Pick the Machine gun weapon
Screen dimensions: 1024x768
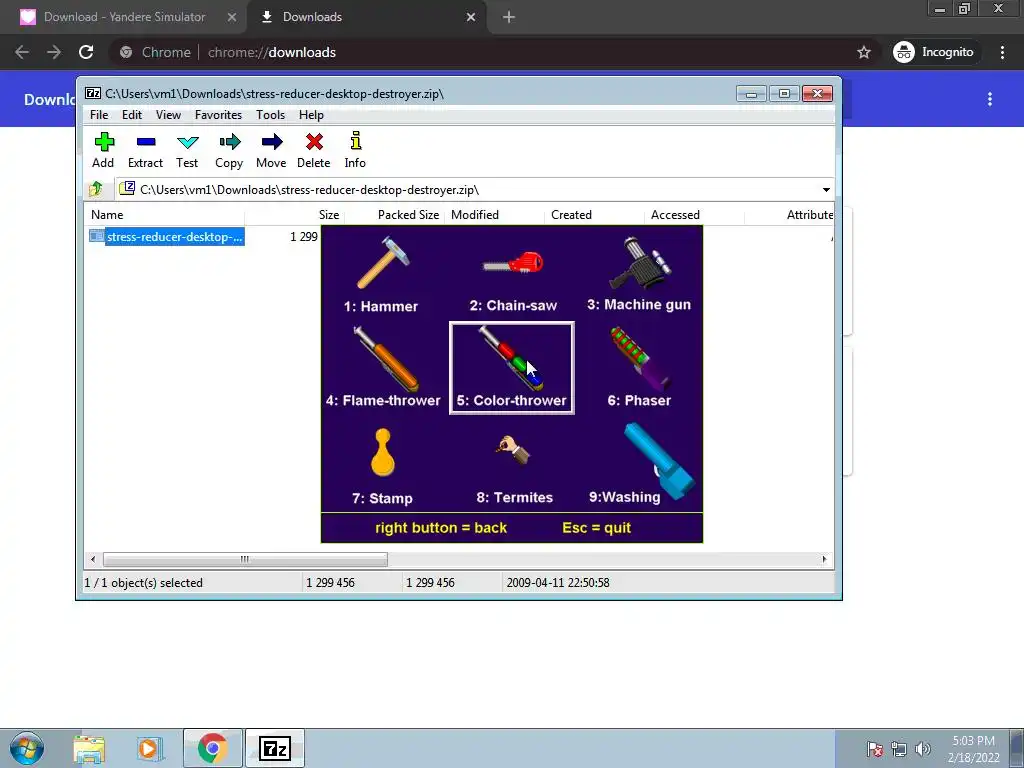pos(639,274)
